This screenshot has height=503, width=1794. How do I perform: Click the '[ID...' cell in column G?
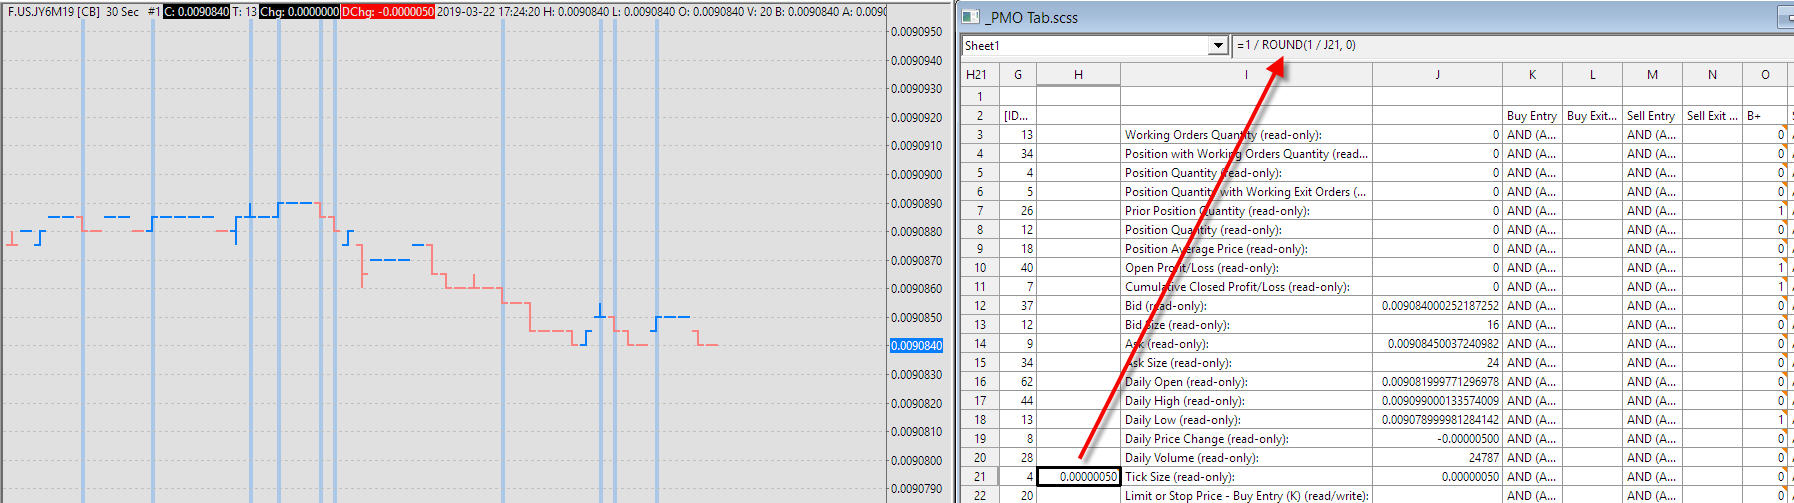coord(1017,116)
